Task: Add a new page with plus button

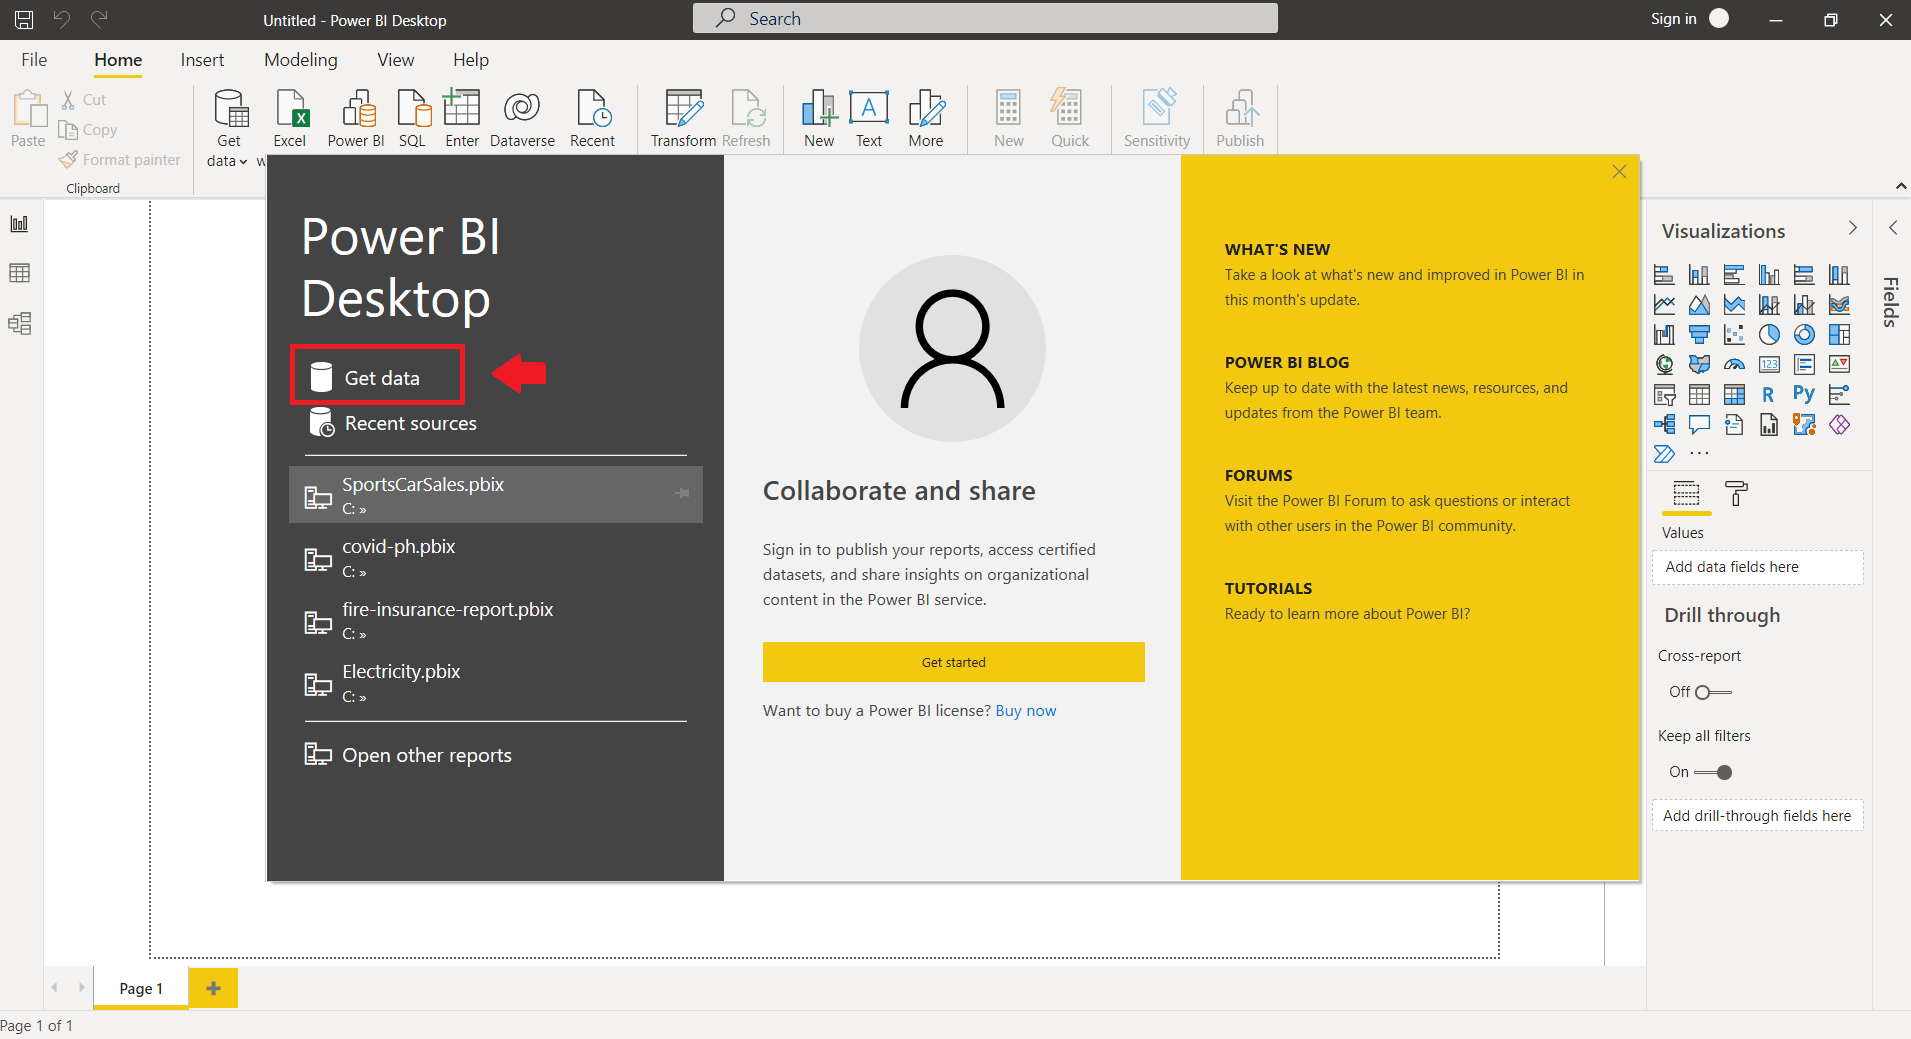Action: tap(213, 988)
